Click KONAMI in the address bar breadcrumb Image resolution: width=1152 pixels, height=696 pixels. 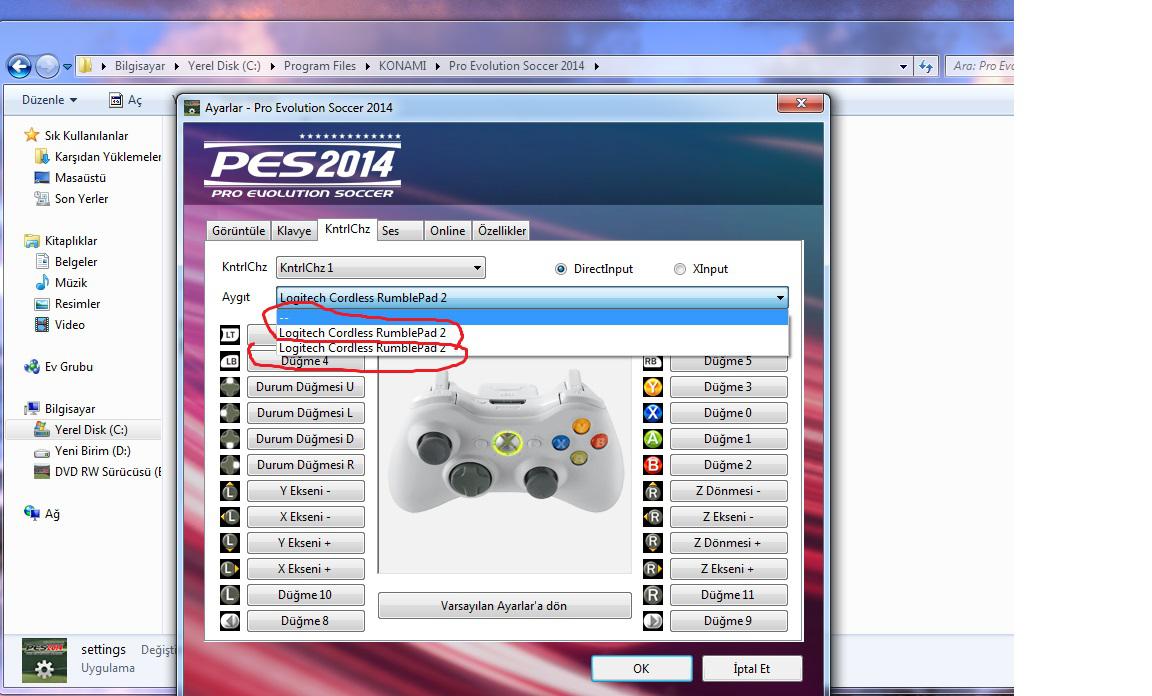(403, 66)
